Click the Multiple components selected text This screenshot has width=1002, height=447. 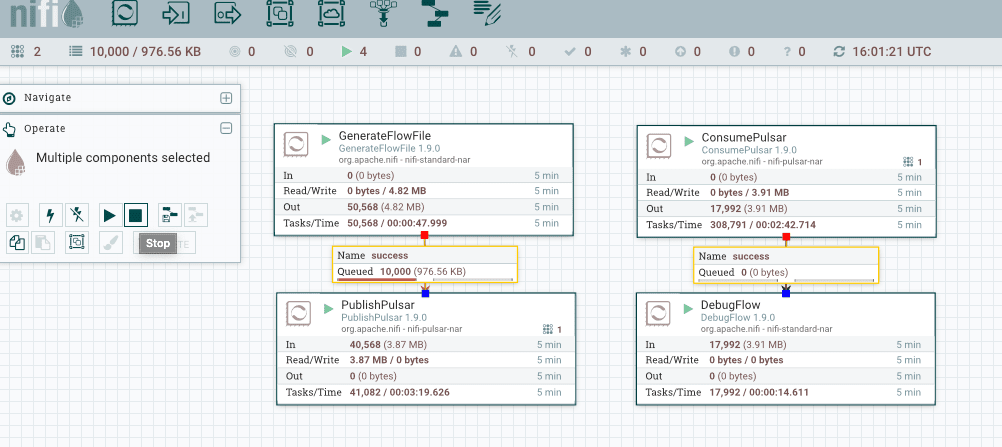[123, 157]
